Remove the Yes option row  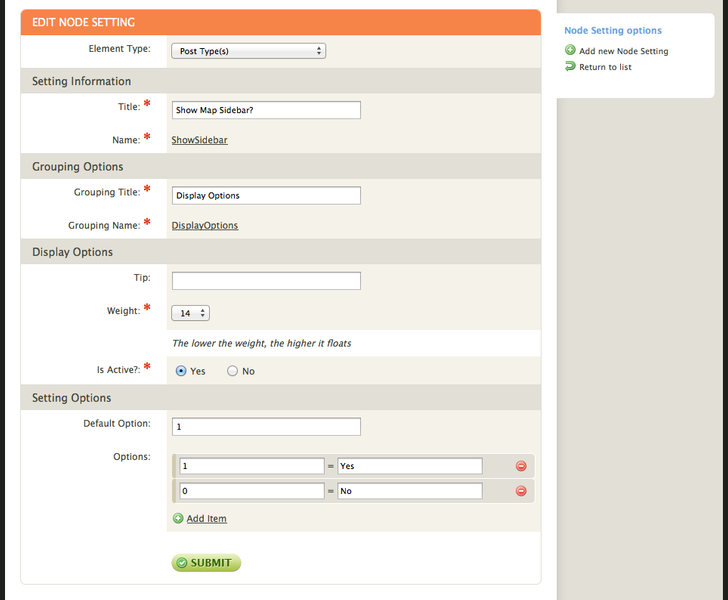(520, 466)
